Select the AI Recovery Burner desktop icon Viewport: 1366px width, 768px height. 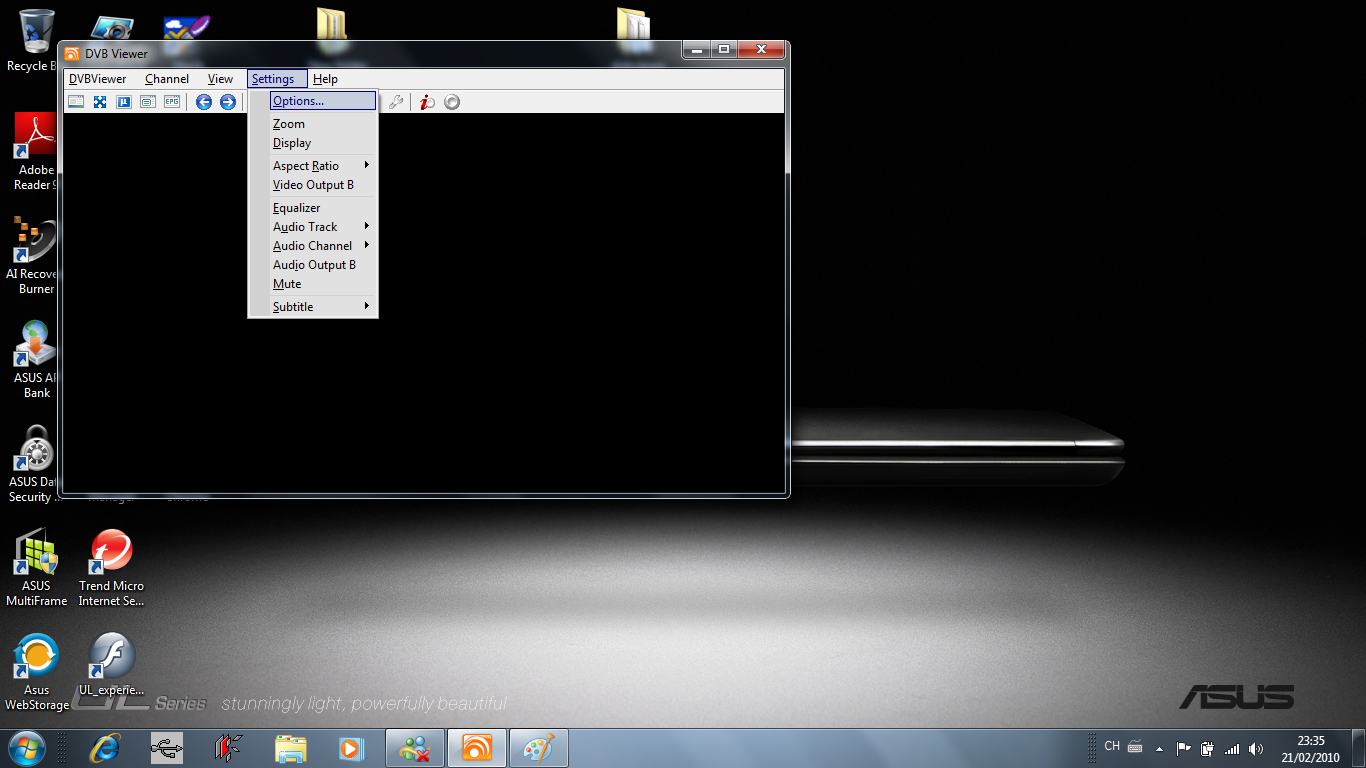point(33,255)
